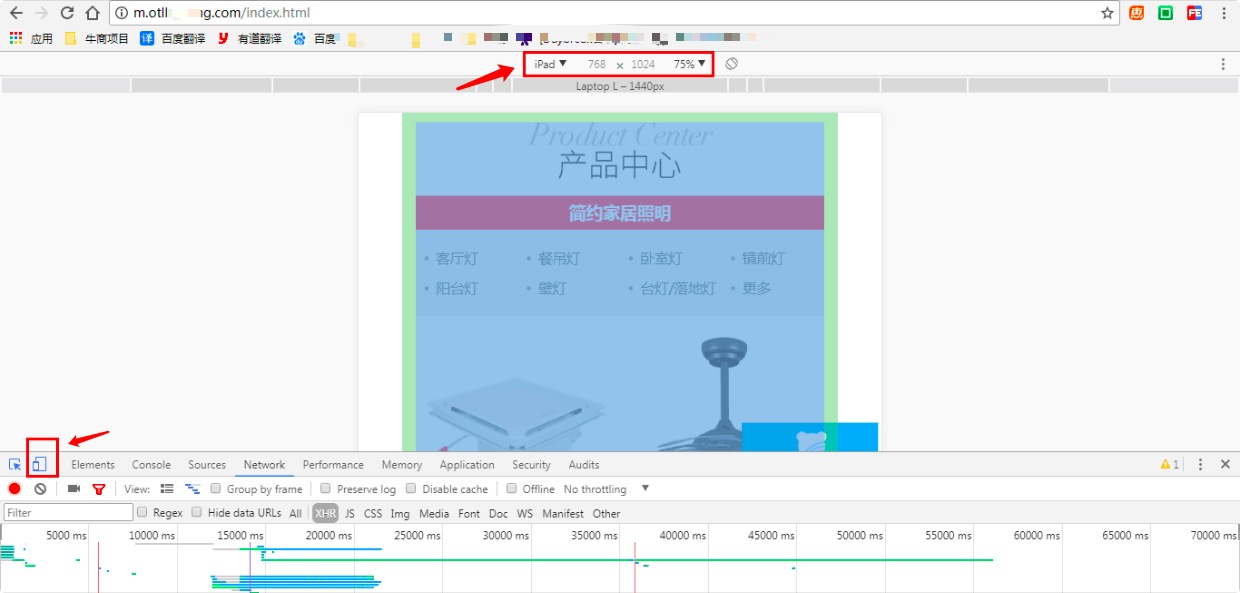Open the 百度翻译 bookmark
This screenshot has width=1240, height=593.
click(172, 39)
